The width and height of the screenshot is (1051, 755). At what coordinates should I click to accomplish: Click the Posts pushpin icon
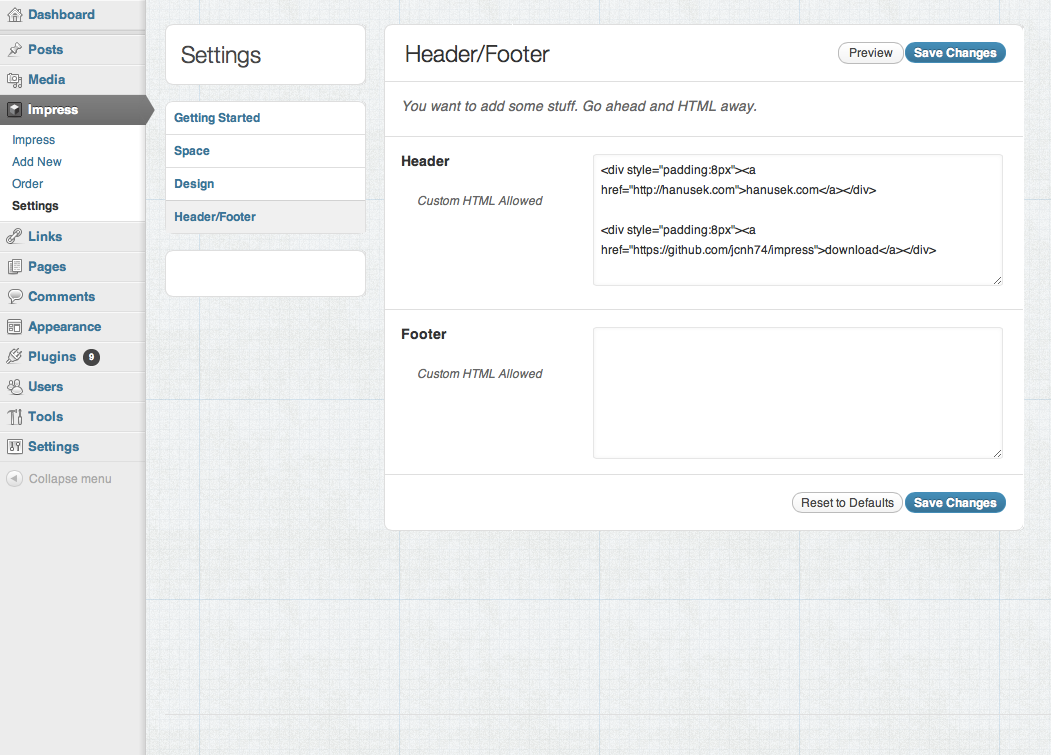click(x=14, y=50)
